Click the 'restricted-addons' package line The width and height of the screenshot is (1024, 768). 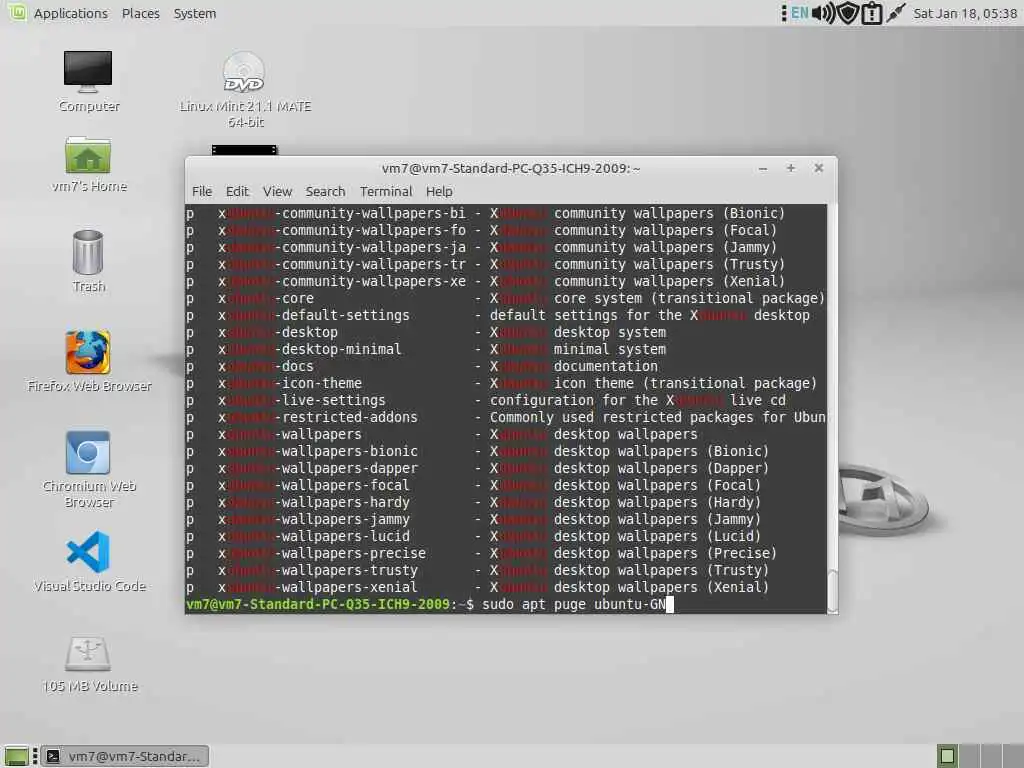[506, 417]
